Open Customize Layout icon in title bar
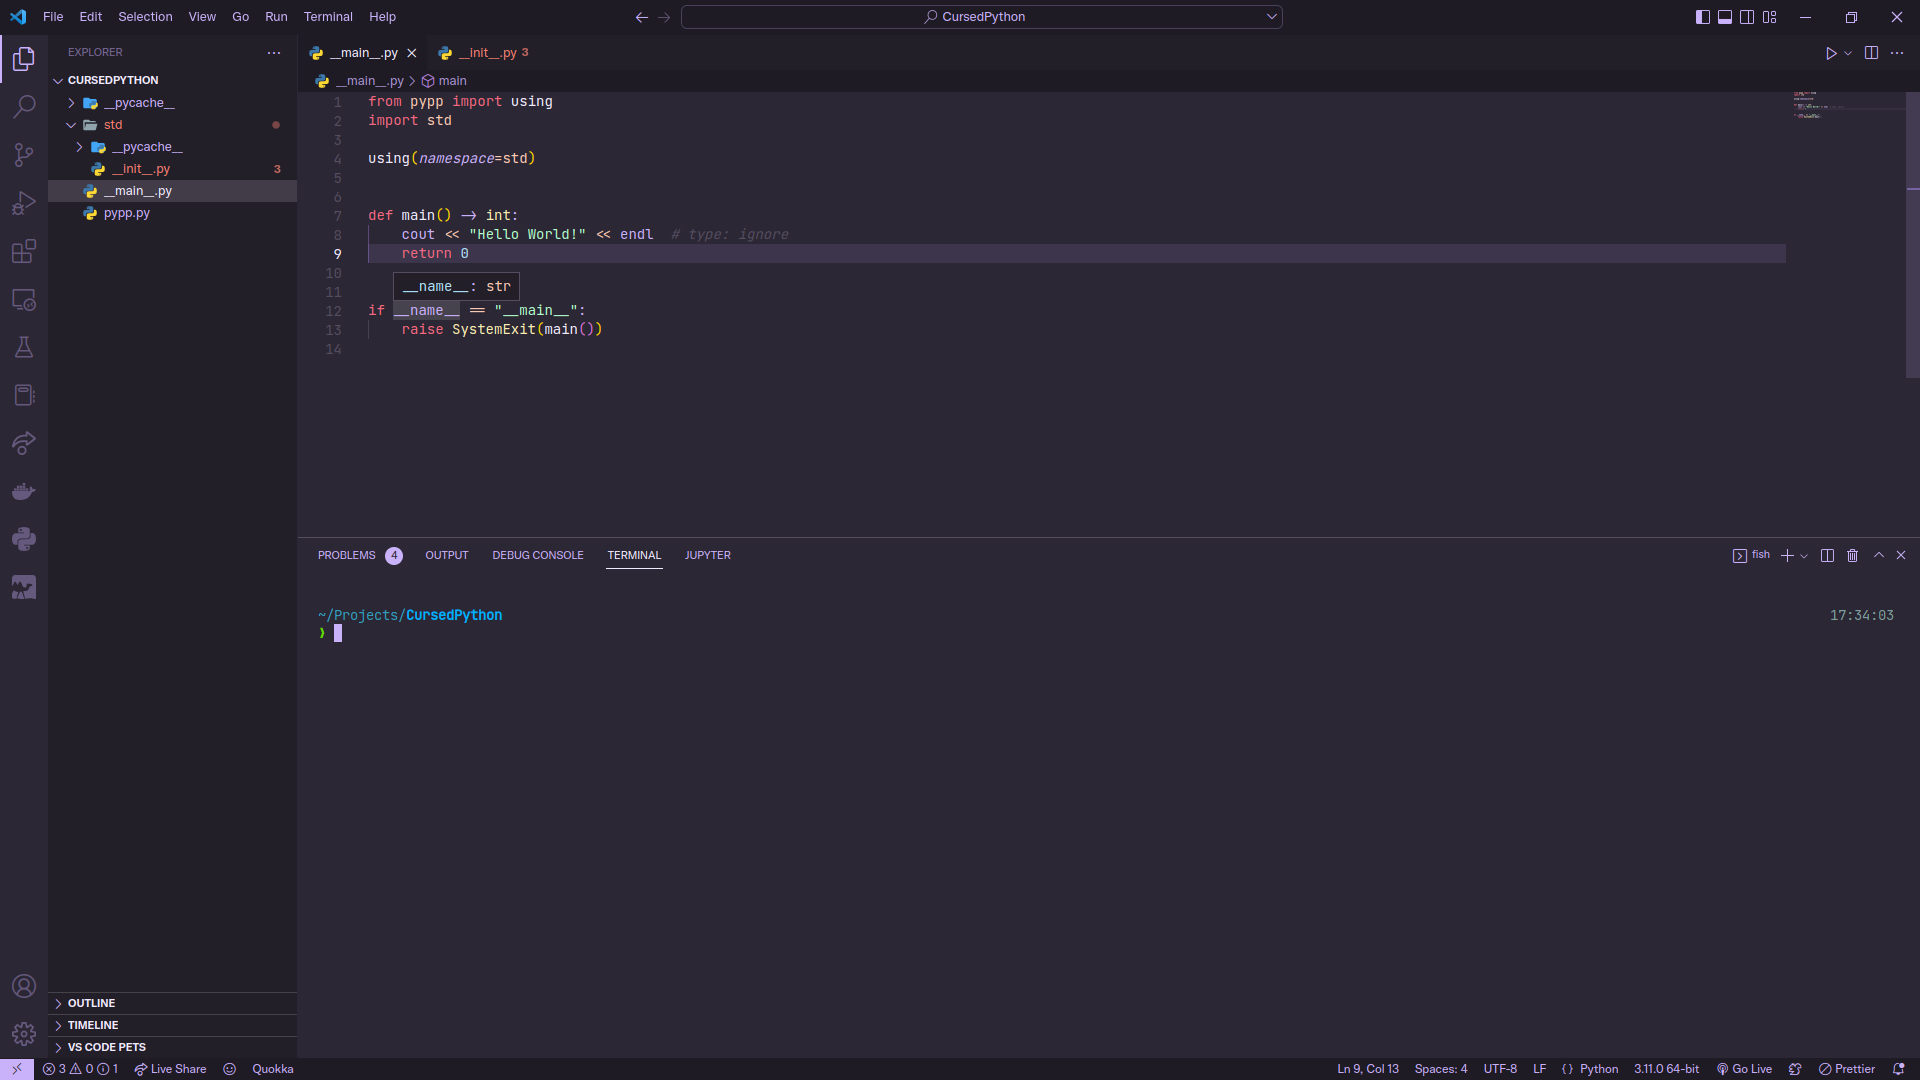Screen dimensions: 1920x1080 pos(1770,17)
